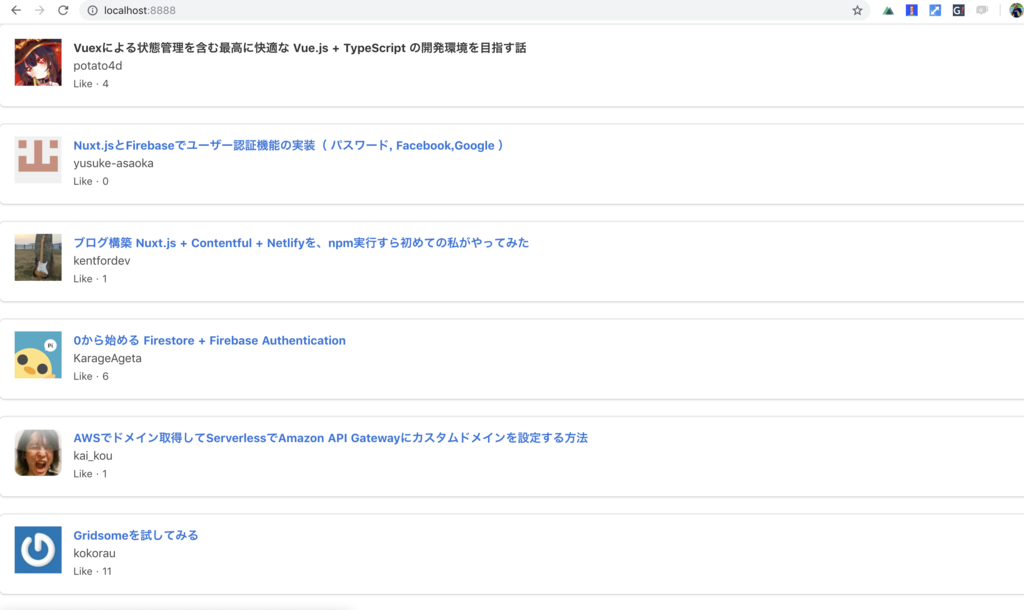The image size is (1024, 610).
Task: Click "Like · 1" under kai_kou
Action: click(90, 474)
